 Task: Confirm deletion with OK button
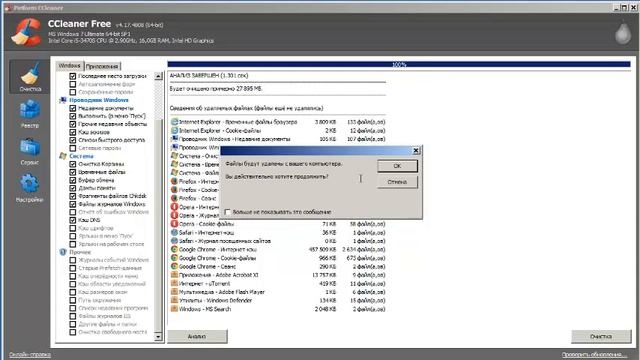(x=397, y=166)
